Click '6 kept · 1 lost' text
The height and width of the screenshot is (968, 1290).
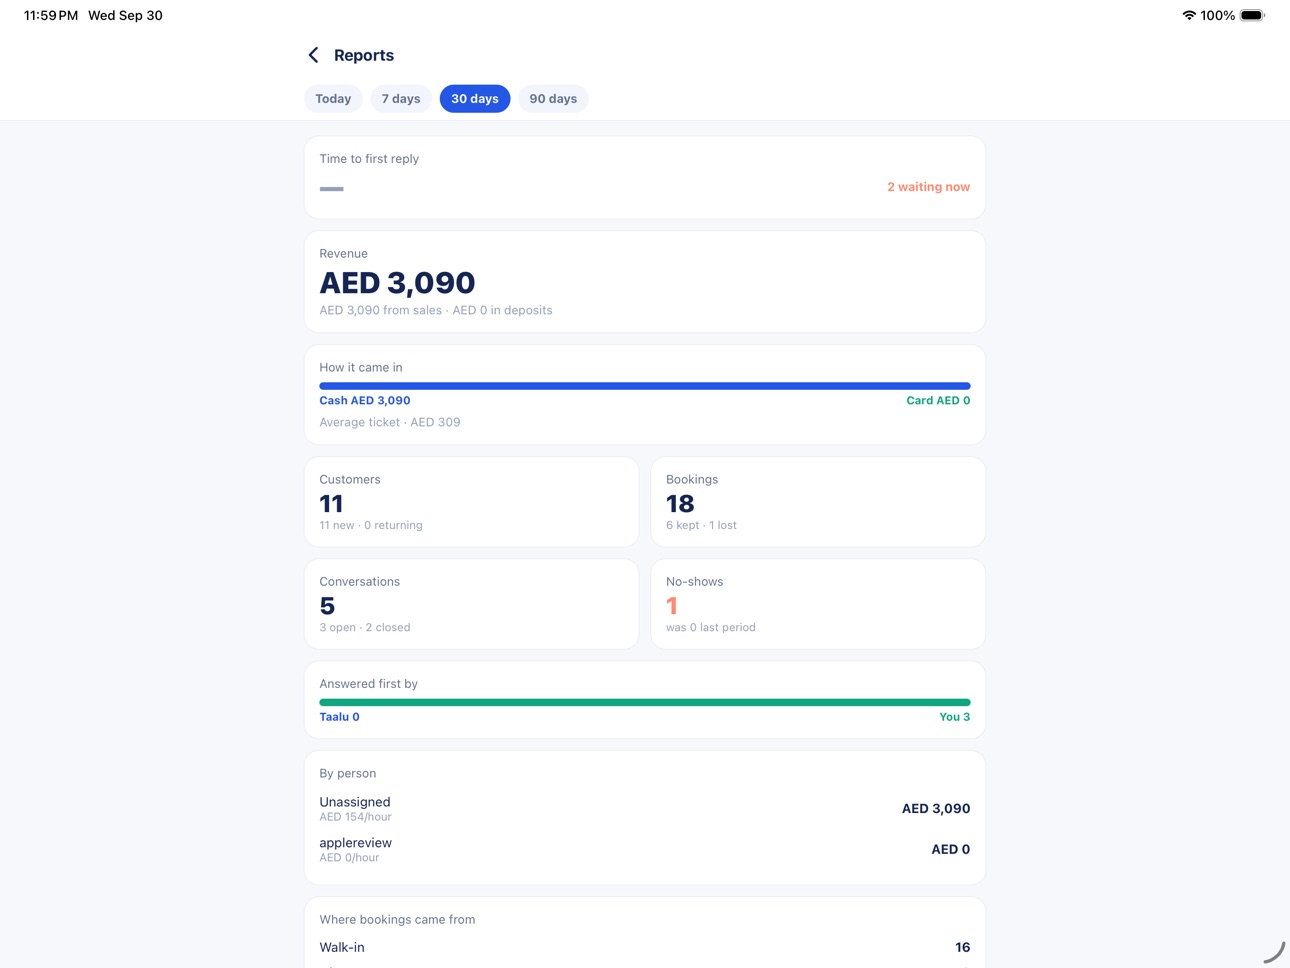click(x=701, y=525)
